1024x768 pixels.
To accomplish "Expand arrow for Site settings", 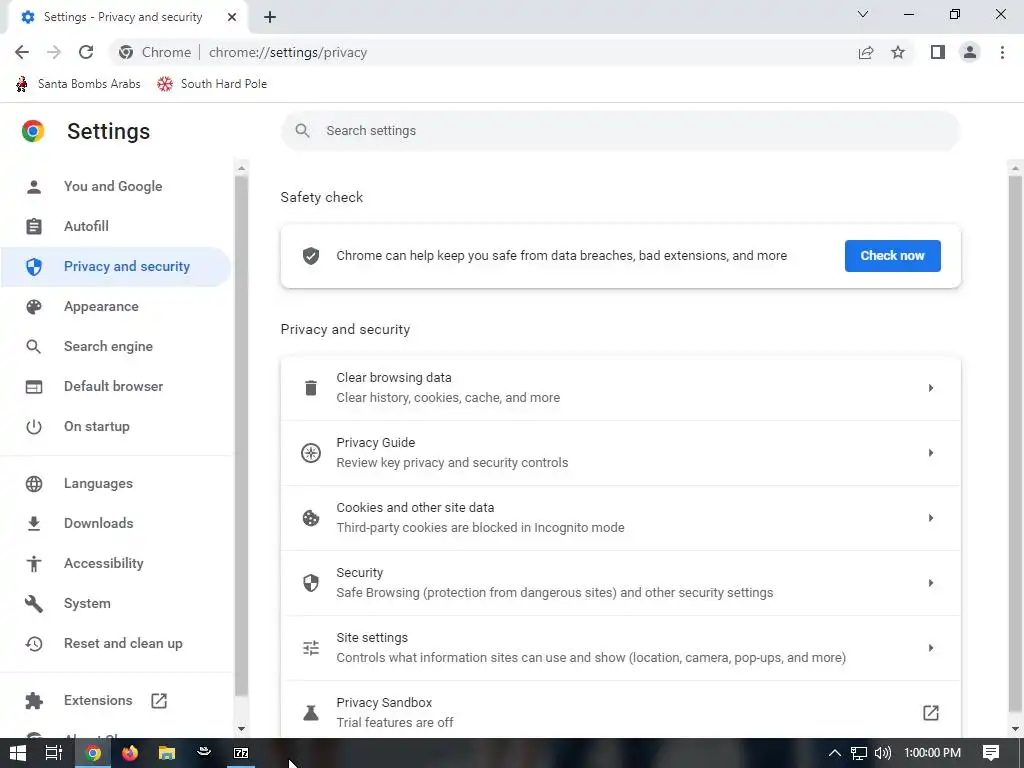I will pos(931,648).
